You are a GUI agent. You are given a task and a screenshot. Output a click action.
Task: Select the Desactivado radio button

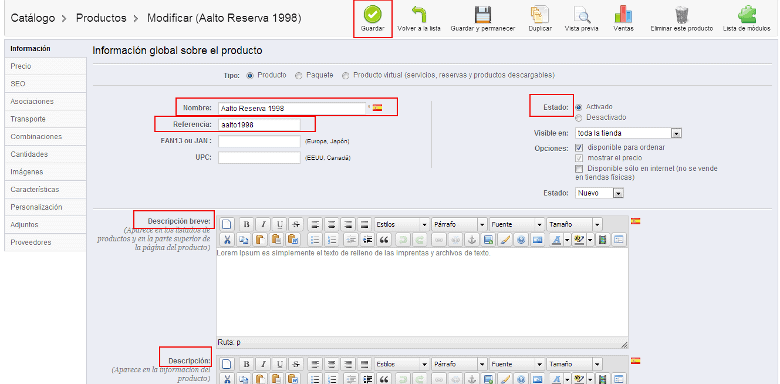point(579,118)
